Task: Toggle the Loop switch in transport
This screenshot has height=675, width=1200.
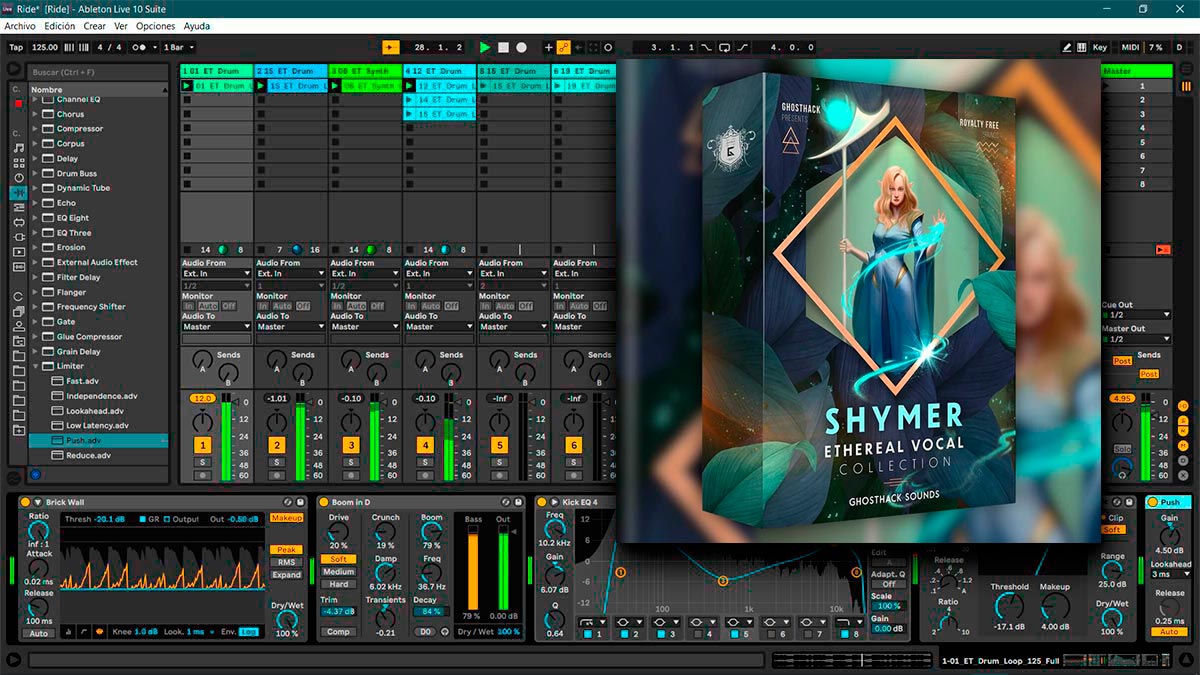Action: 725,47
